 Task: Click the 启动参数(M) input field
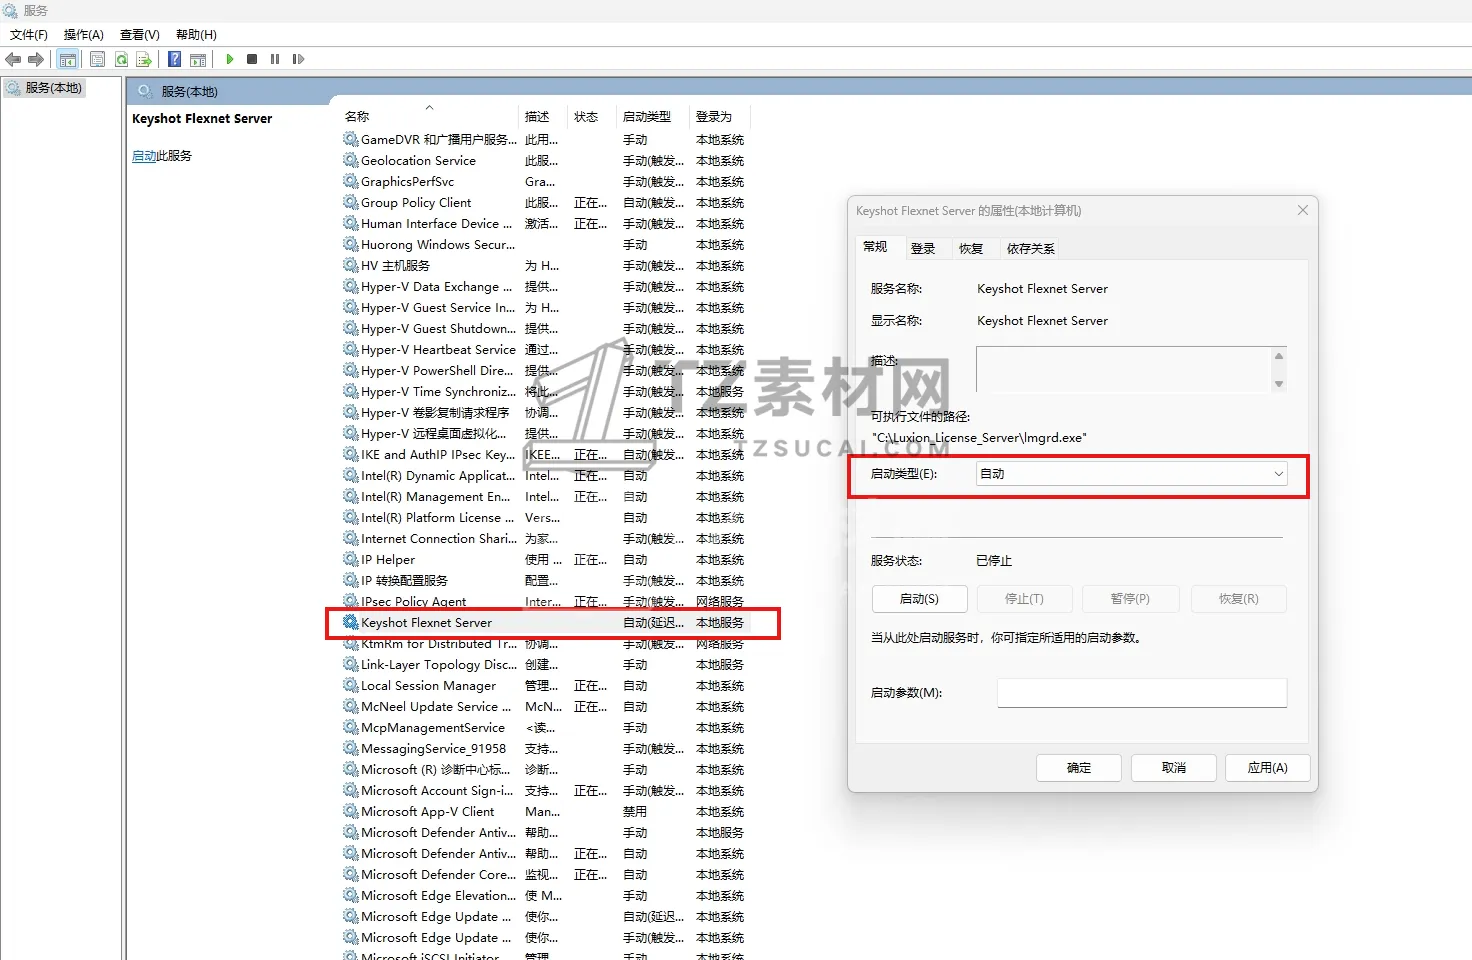[x=1142, y=693]
